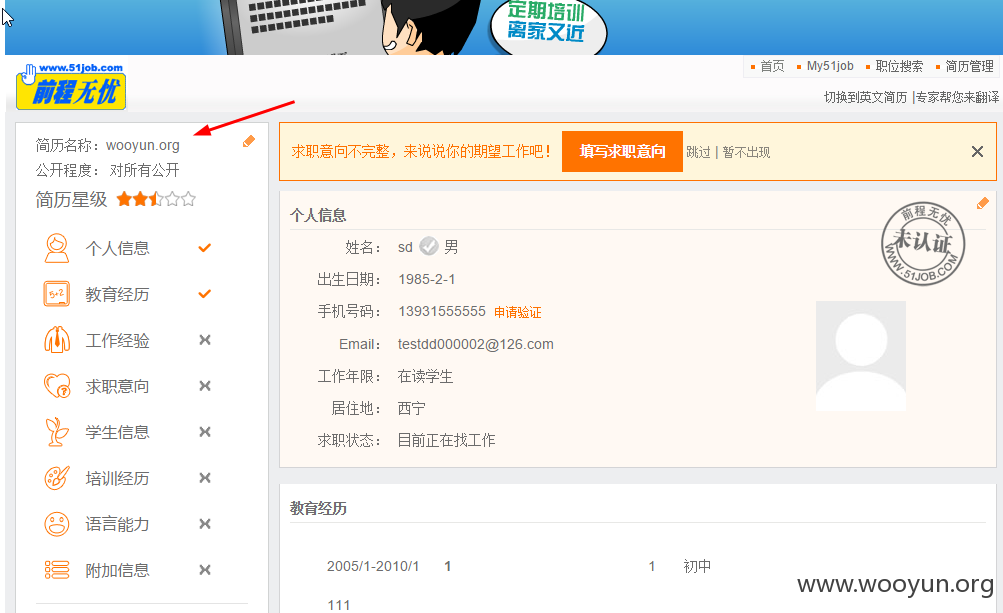Click the 工作经验 suit icon
Image resolution: width=1003 pixels, height=613 pixels.
57,340
